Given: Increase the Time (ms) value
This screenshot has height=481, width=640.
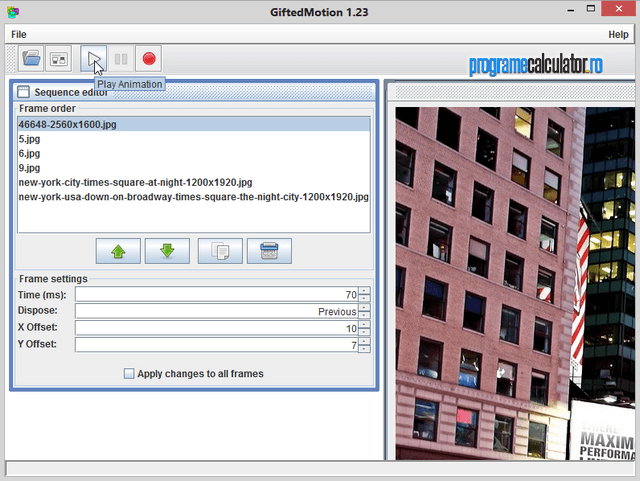Looking at the screenshot, I should [x=364, y=291].
